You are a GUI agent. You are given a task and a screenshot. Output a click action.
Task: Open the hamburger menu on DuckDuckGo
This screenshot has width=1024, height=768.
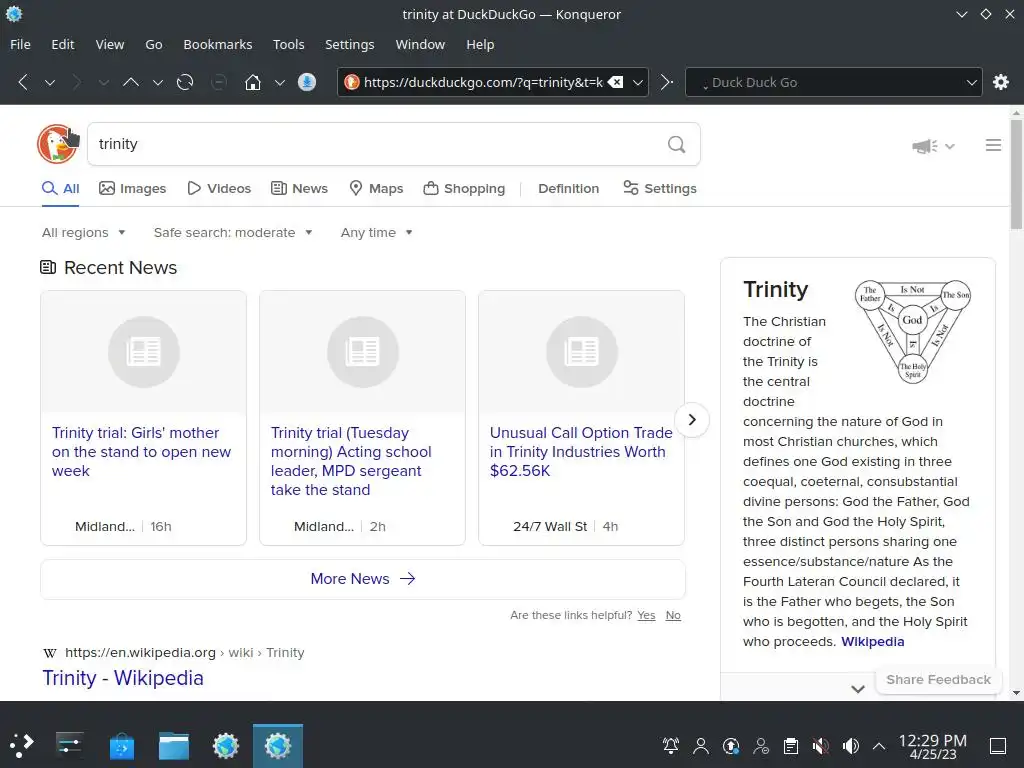993,145
